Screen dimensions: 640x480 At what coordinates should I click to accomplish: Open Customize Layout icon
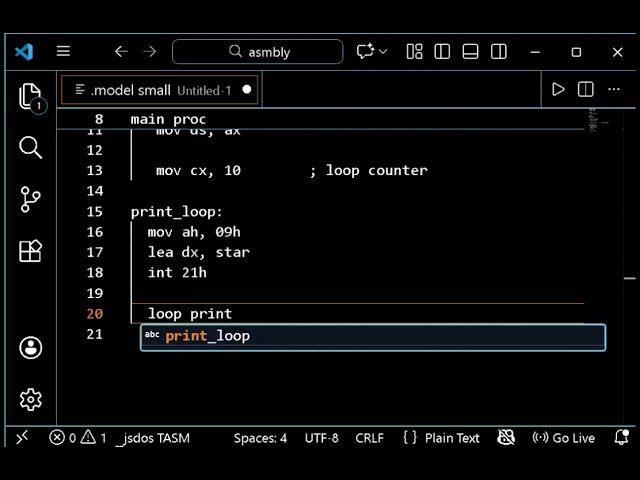point(414,52)
